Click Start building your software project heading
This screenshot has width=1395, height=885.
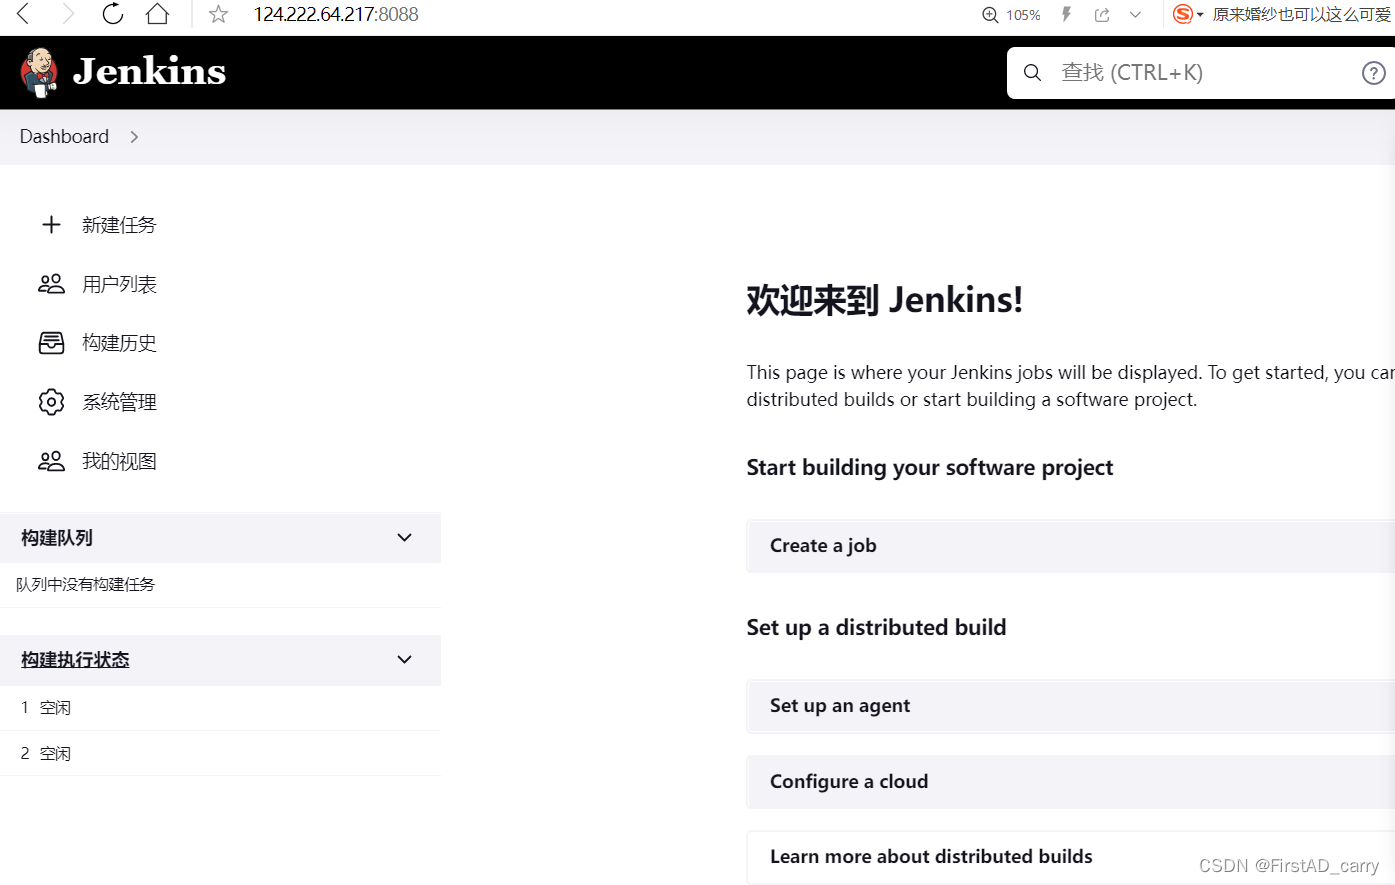pyautogui.click(x=929, y=468)
